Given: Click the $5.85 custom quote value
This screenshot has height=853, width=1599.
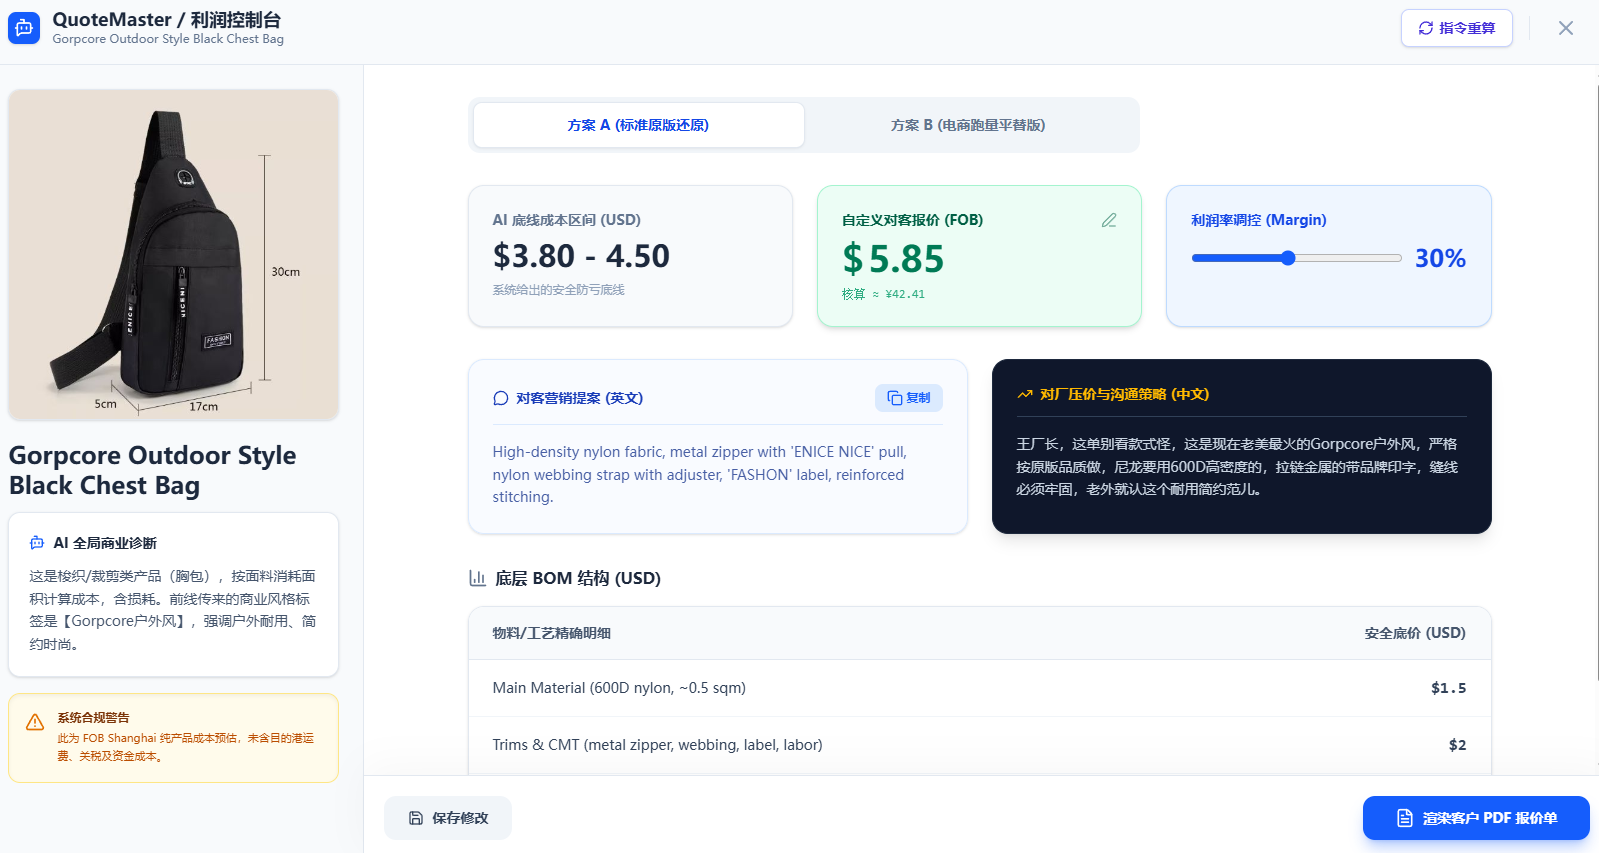Looking at the screenshot, I should (893, 259).
